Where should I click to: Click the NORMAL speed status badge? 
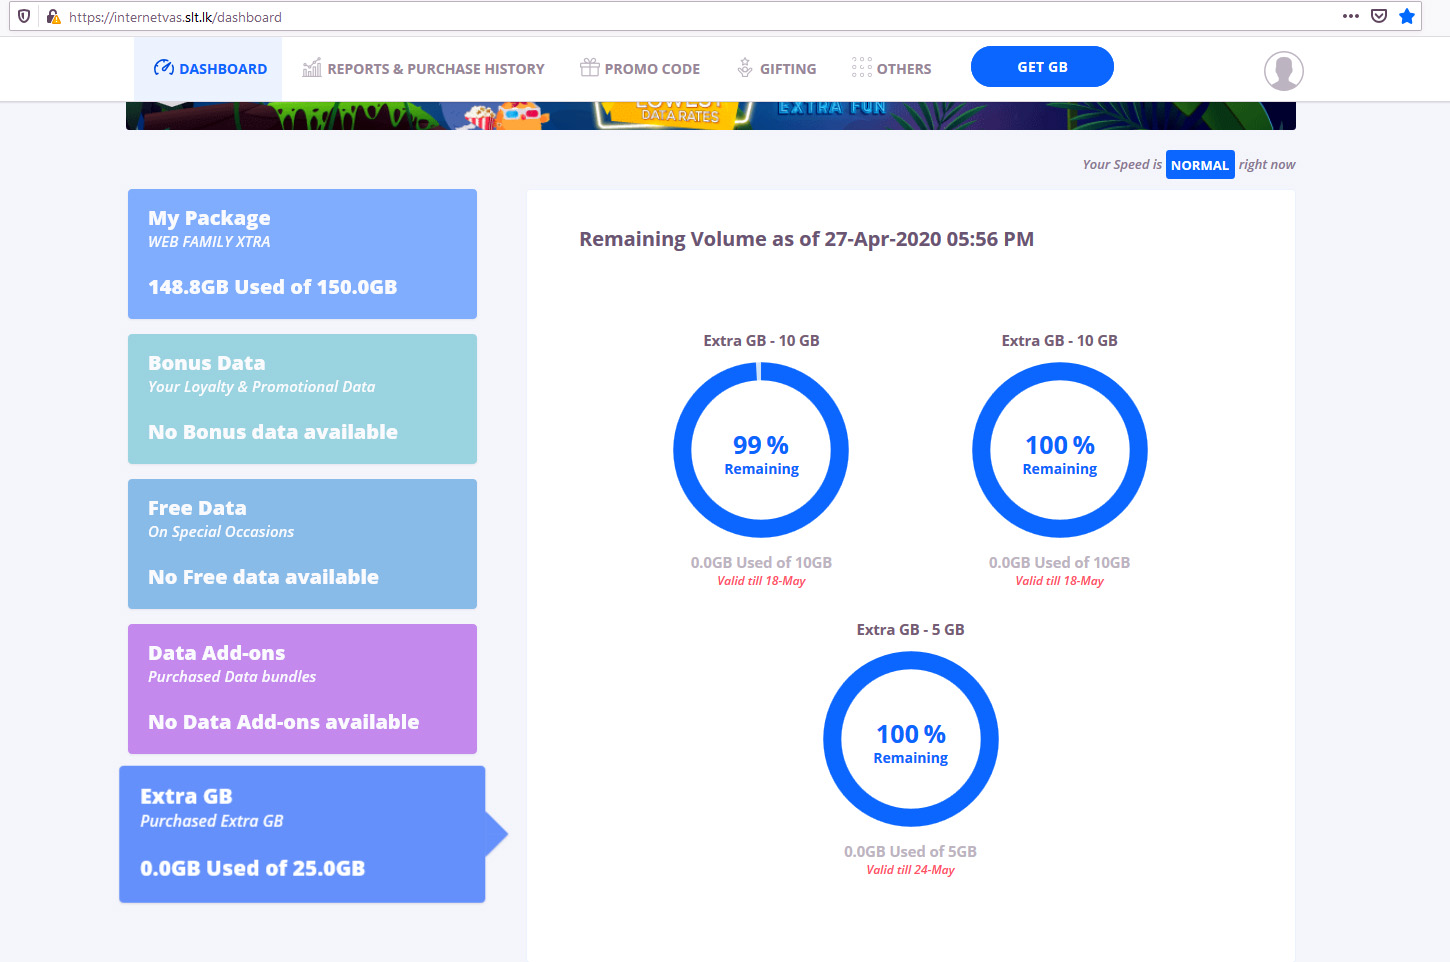pyautogui.click(x=1200, y=165)
